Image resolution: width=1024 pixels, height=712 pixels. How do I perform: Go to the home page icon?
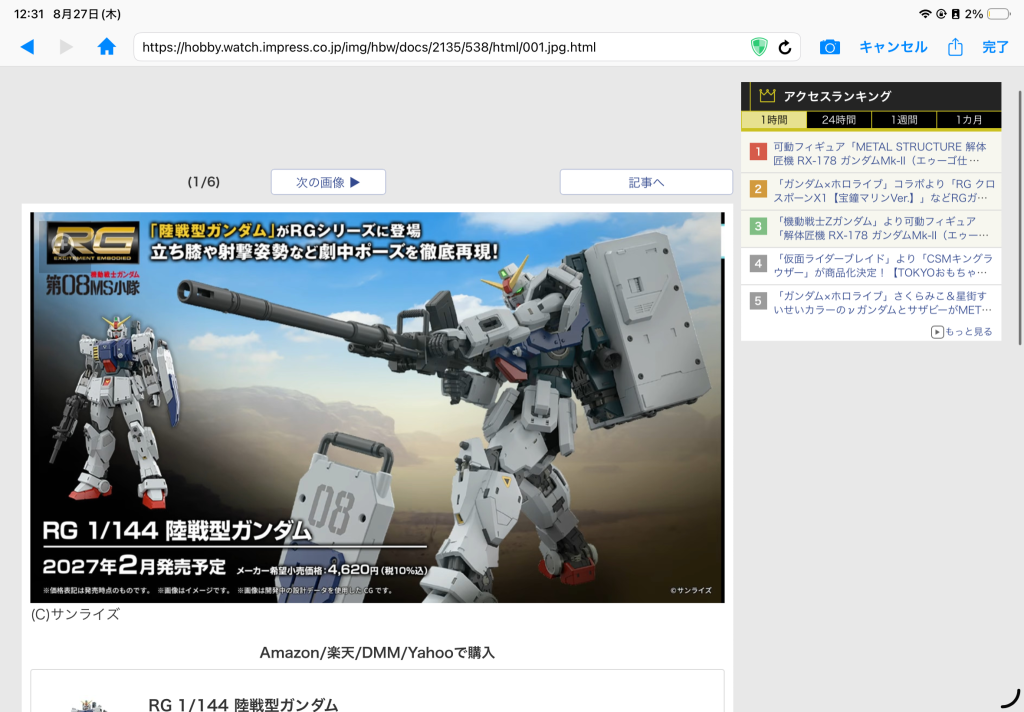(x=106, y=46)
